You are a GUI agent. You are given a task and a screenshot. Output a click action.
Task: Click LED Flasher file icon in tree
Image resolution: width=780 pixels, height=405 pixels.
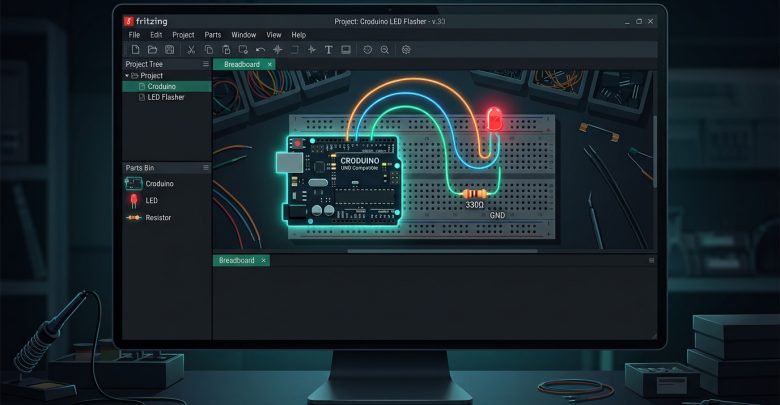142,97
